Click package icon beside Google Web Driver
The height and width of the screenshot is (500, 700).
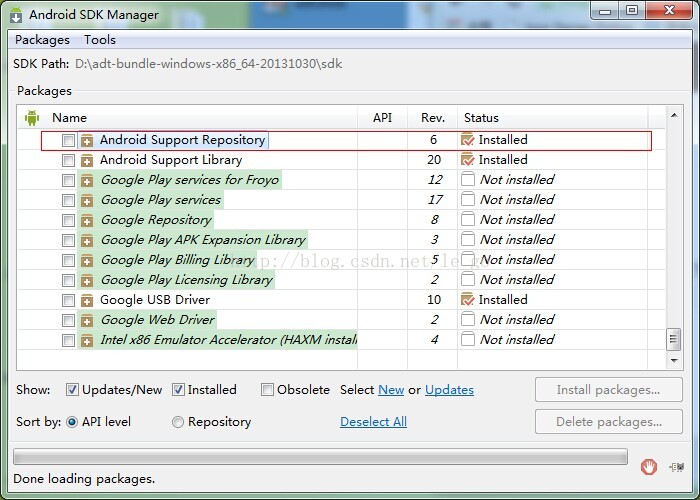point(87,321)
